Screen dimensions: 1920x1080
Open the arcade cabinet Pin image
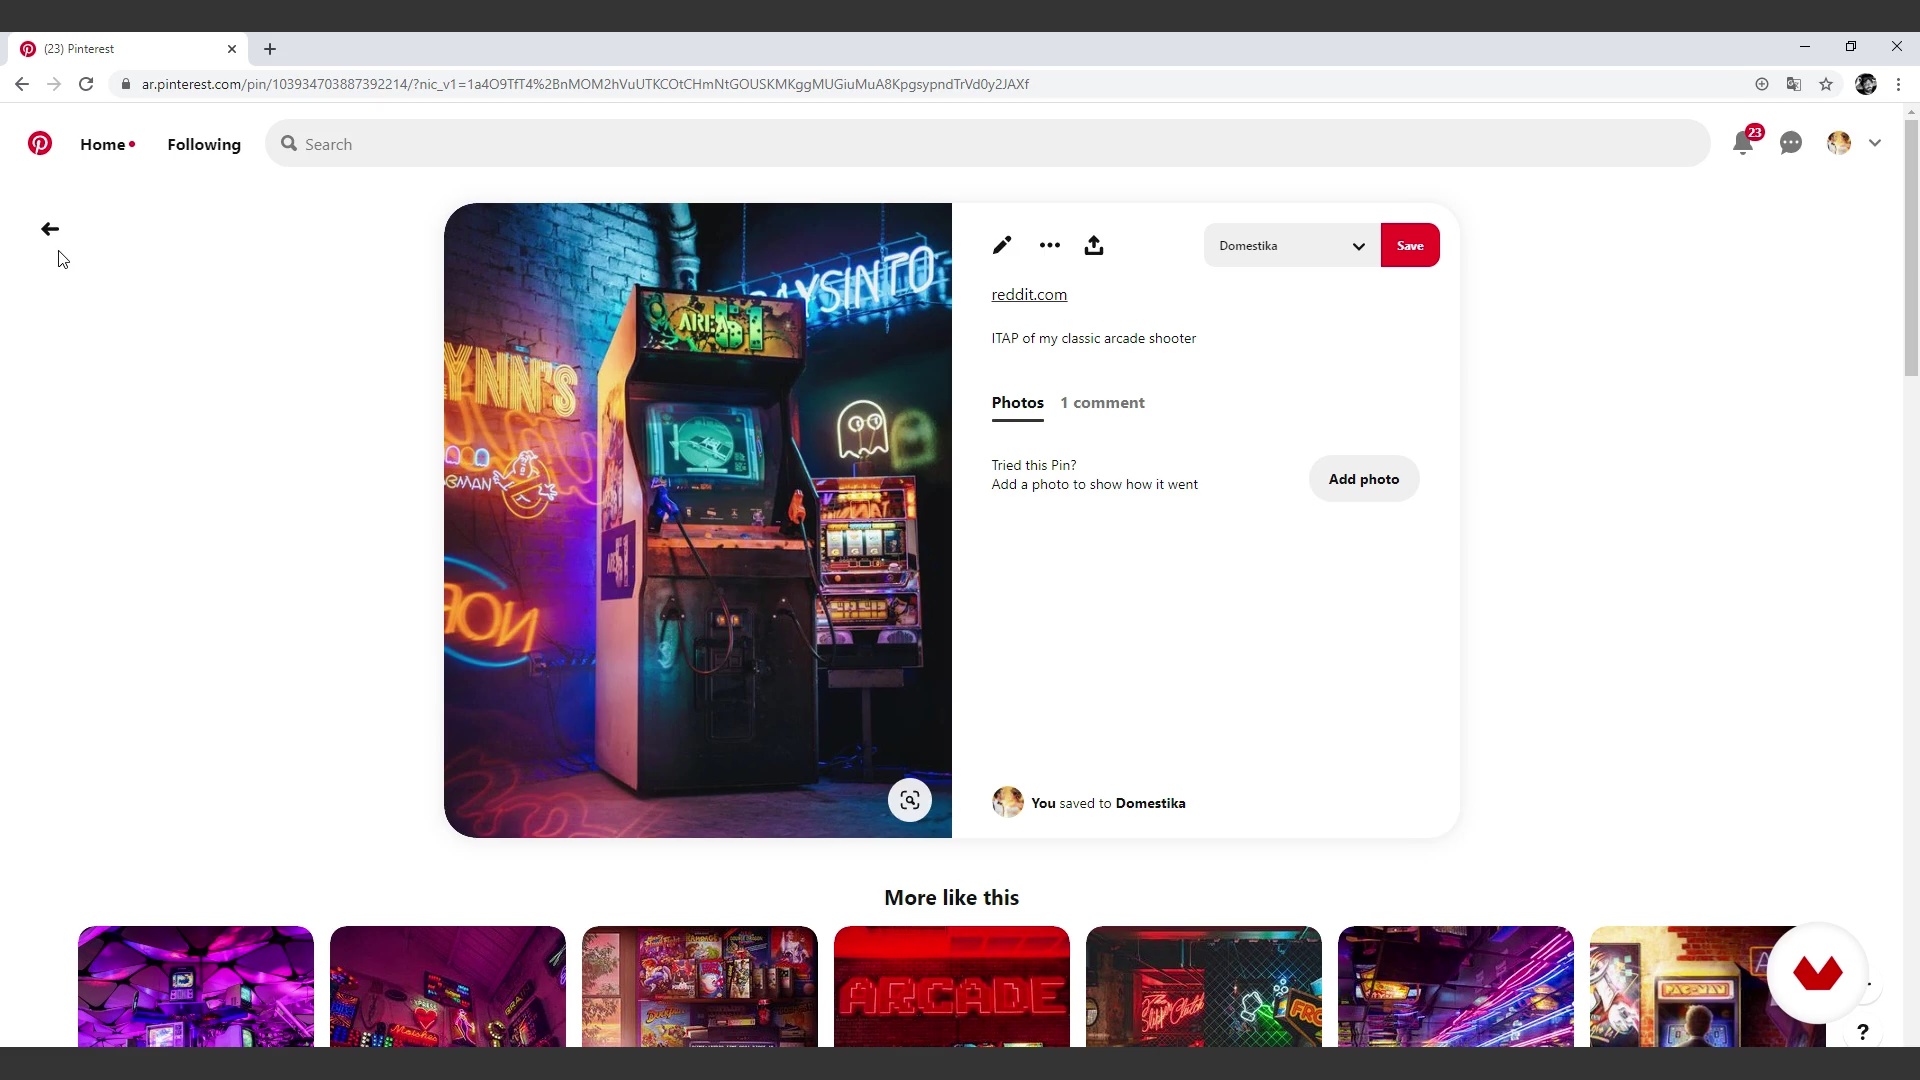[698, 520]
